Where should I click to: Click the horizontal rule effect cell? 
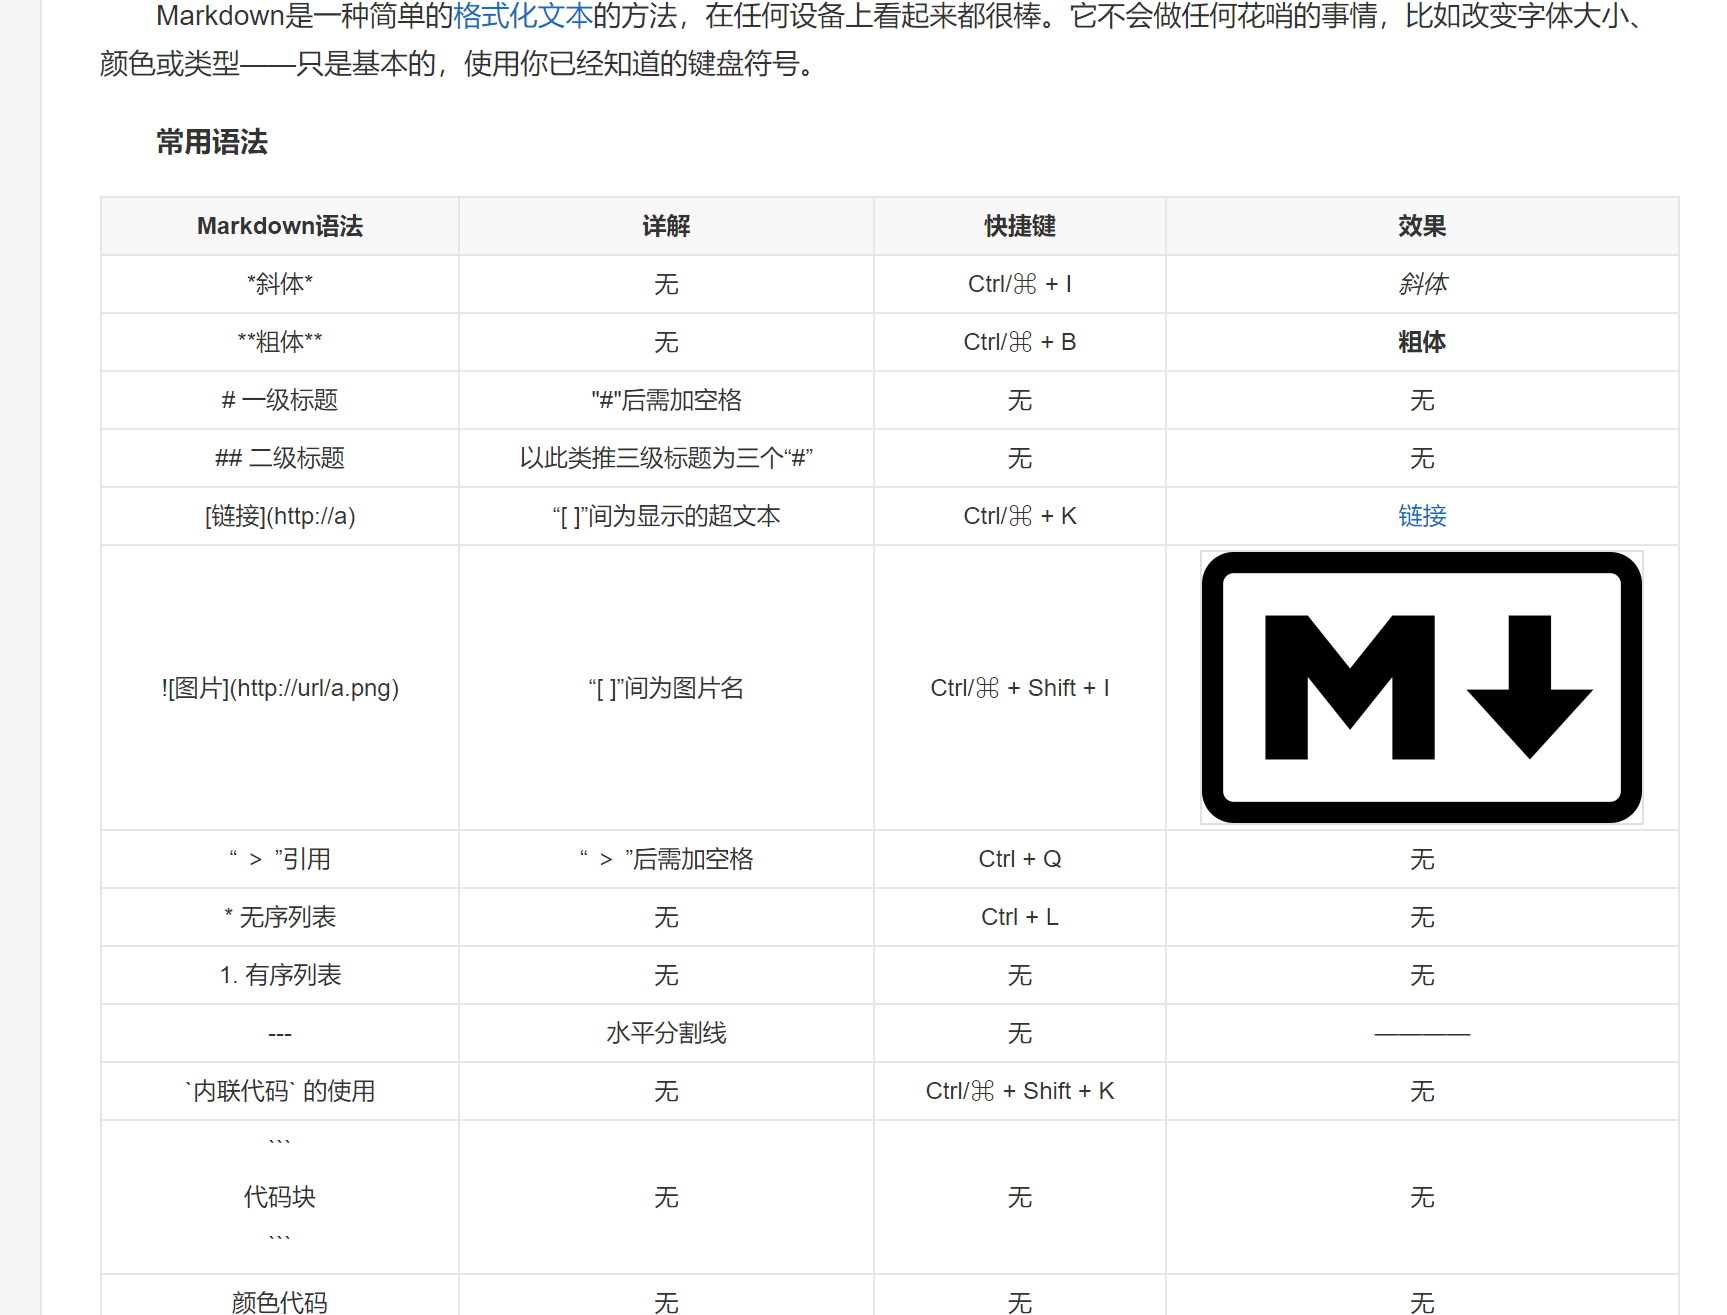pyautogui.click(x=1422, y=1033)
